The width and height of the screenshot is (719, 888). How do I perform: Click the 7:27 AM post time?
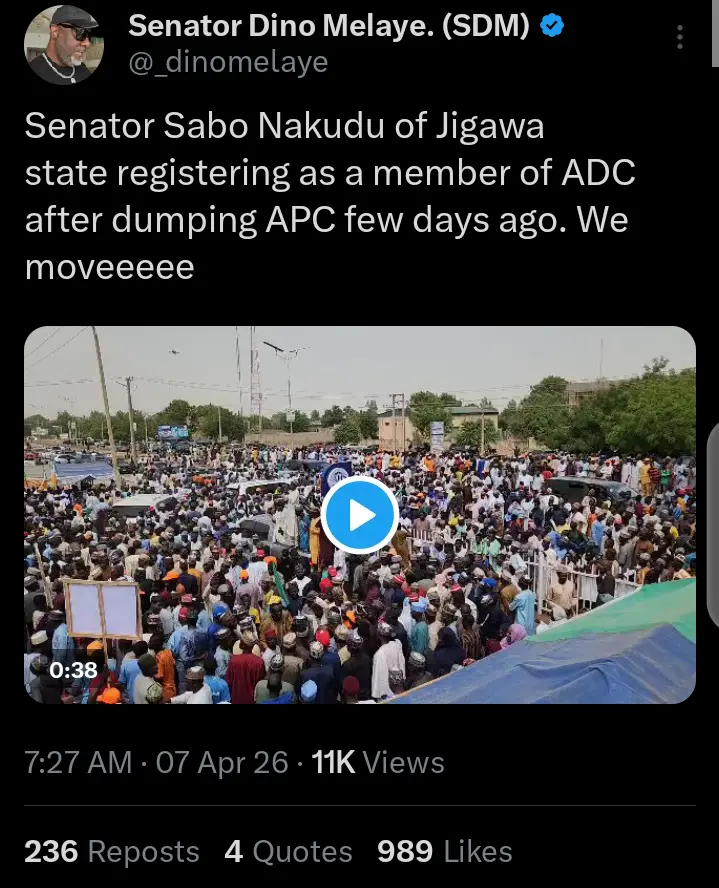point(79,762)
